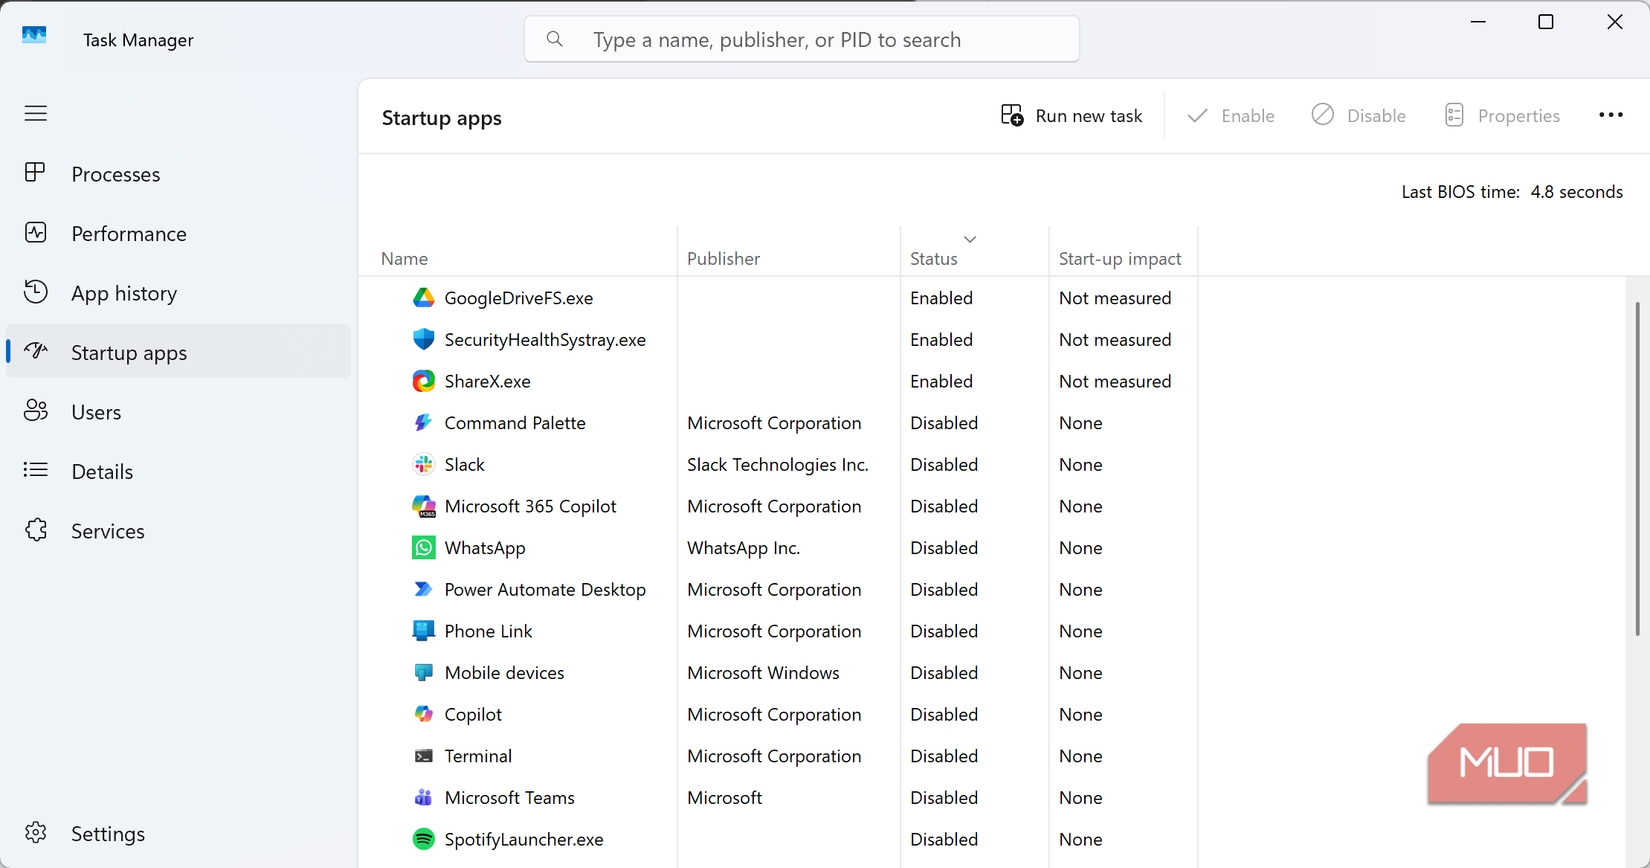Click the Slack app icon
1650x868 pixels.
(424, 464)
